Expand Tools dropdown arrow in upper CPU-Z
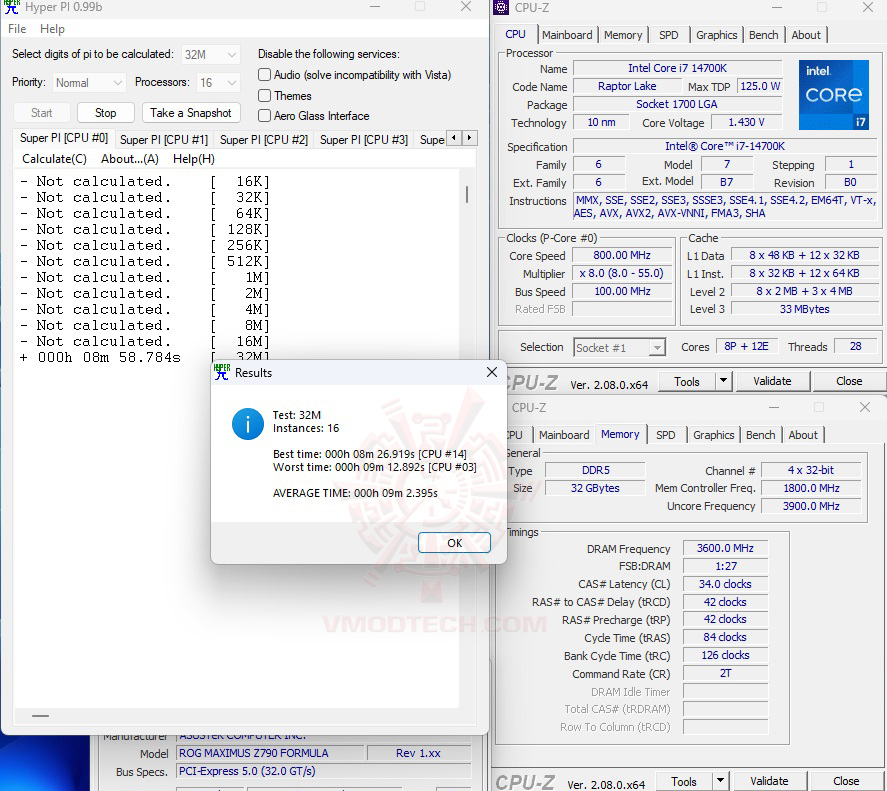This screenshot has width=887, height=791. tap(723, 381)
